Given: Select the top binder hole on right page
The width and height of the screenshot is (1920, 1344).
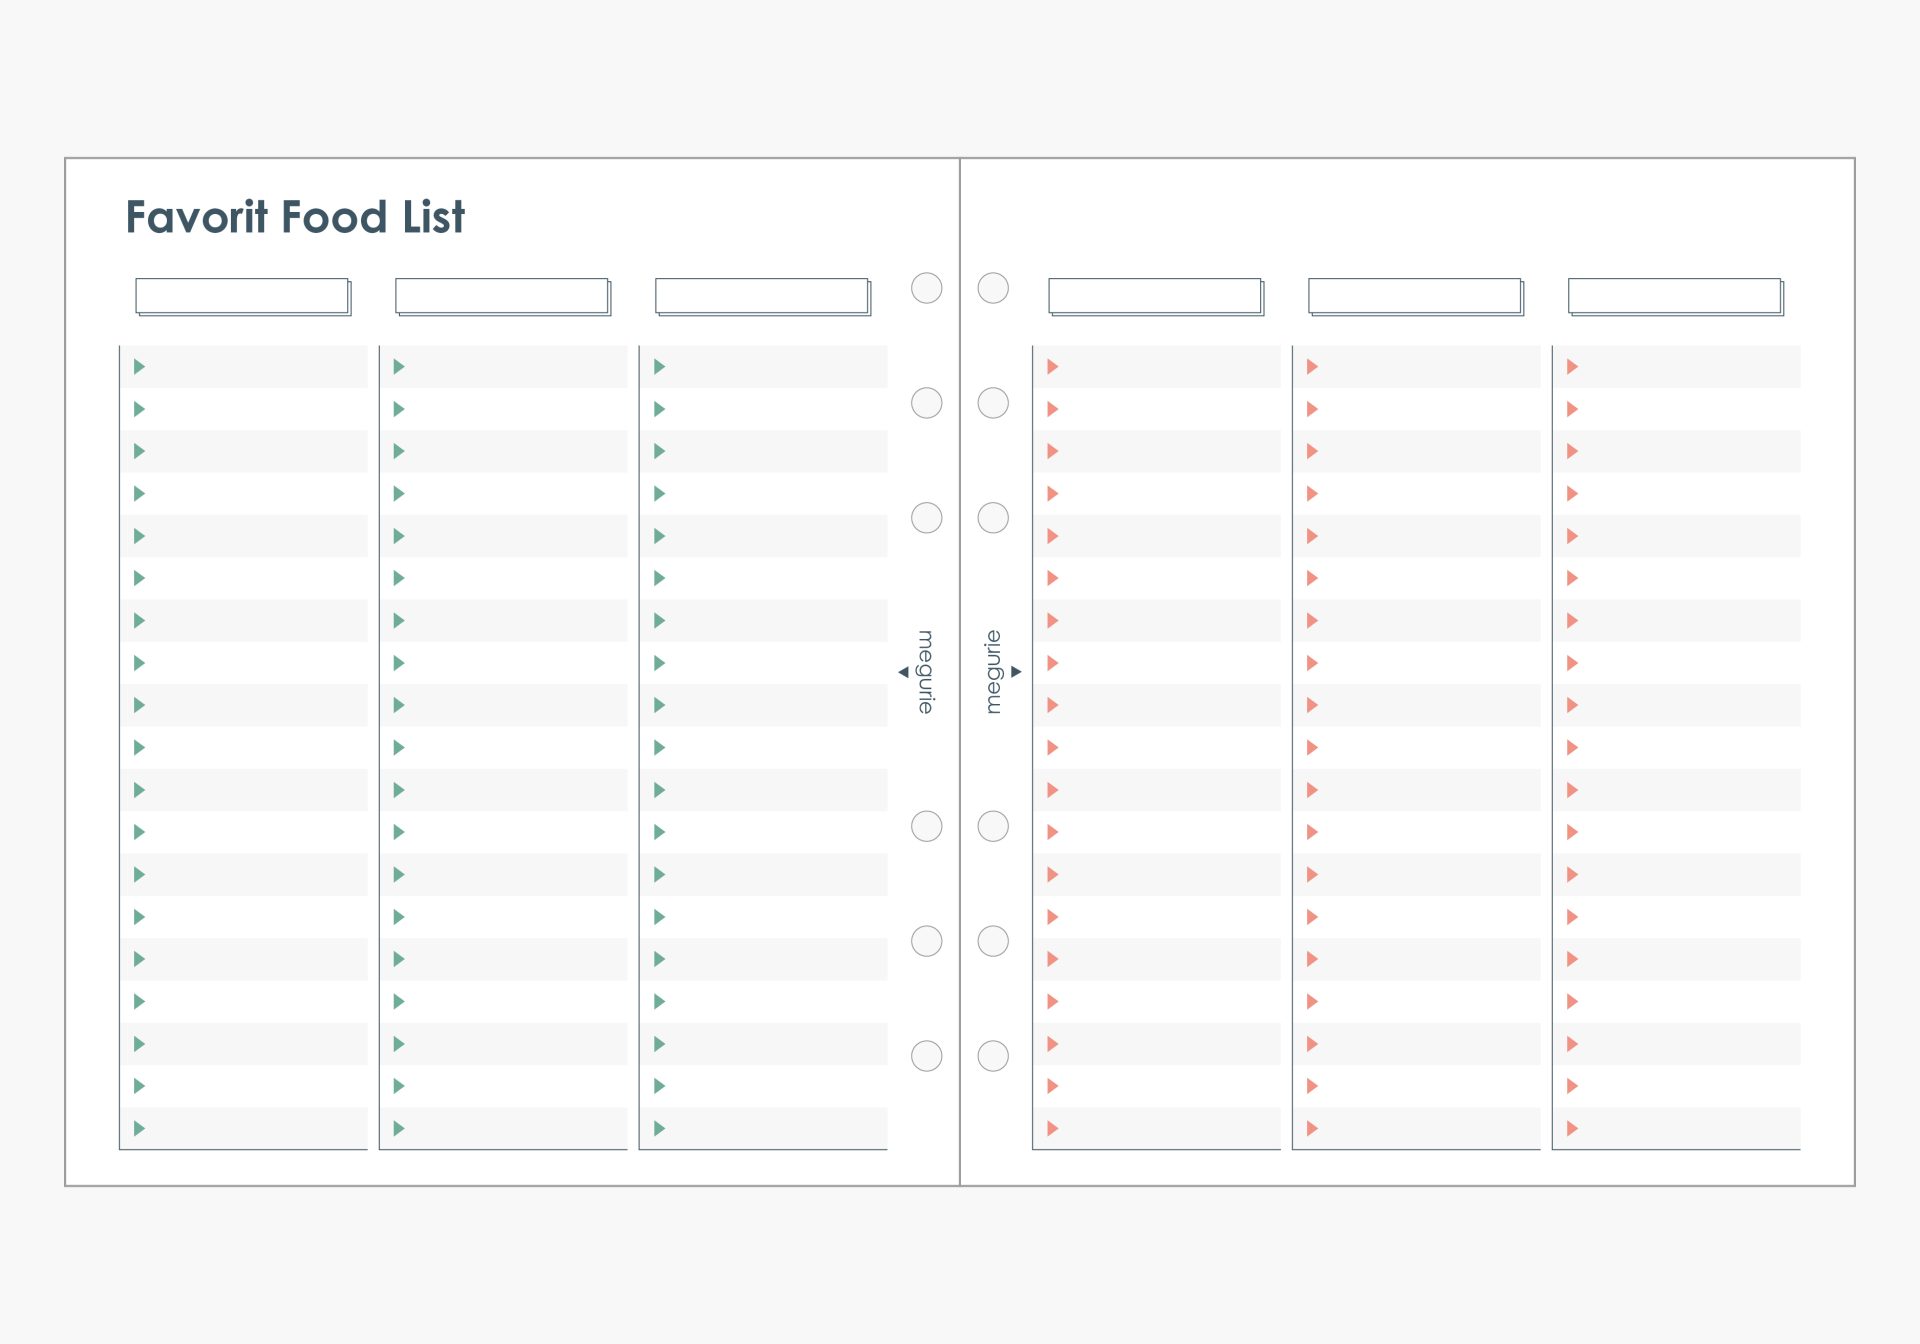Looking at the screenshot, I should (993, 288).
